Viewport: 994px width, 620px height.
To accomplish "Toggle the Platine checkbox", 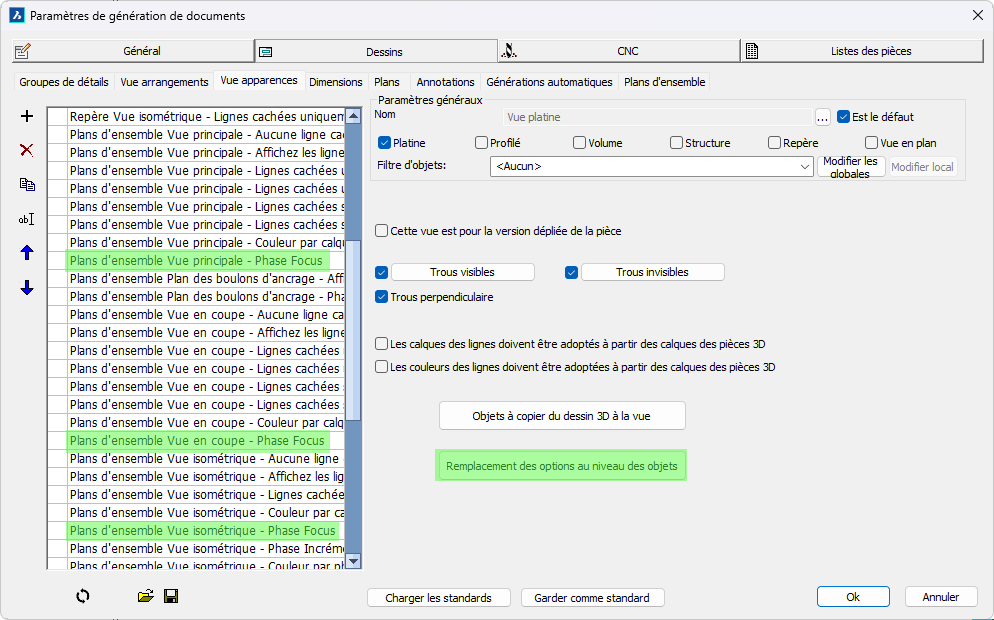I will click(x=384, y=143).
